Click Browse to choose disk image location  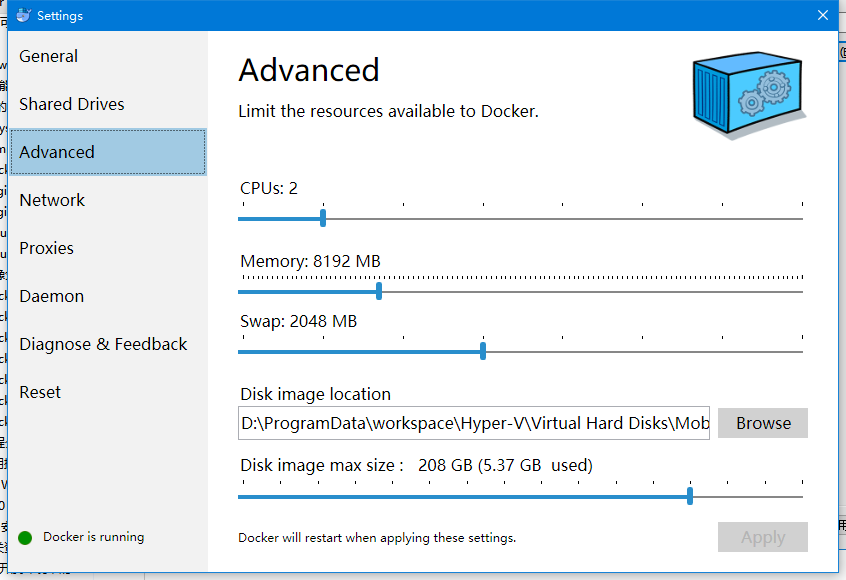(763, 423)
